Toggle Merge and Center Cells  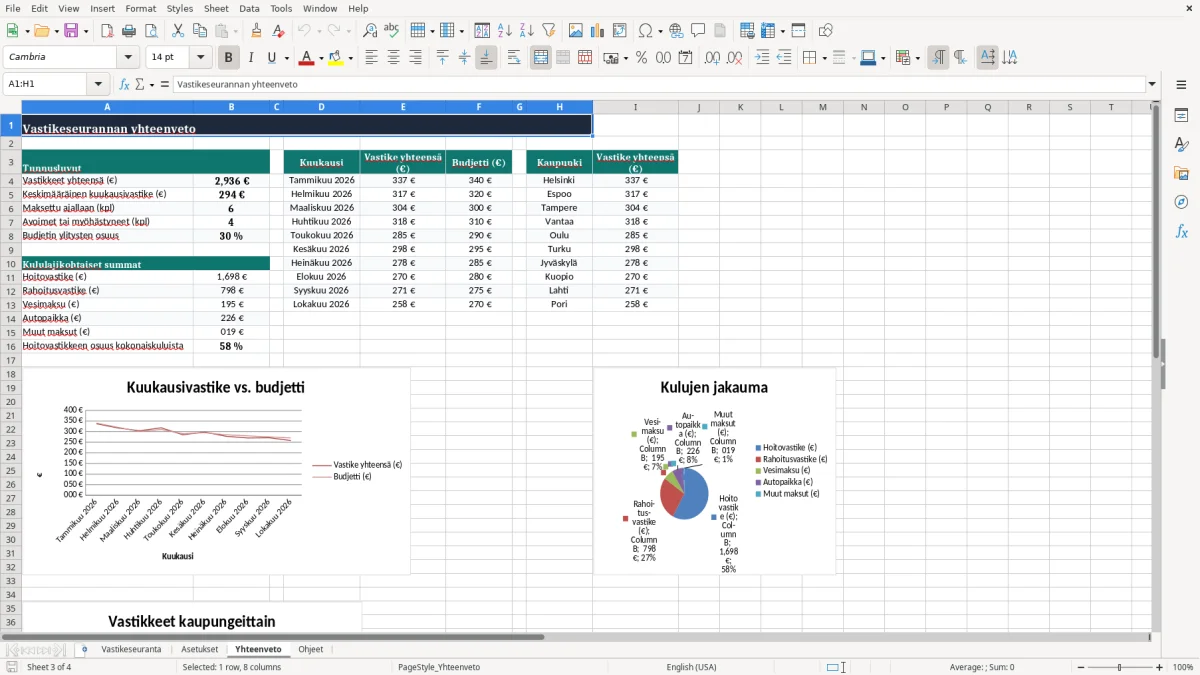pyautogui.click(x=541, y=58)
